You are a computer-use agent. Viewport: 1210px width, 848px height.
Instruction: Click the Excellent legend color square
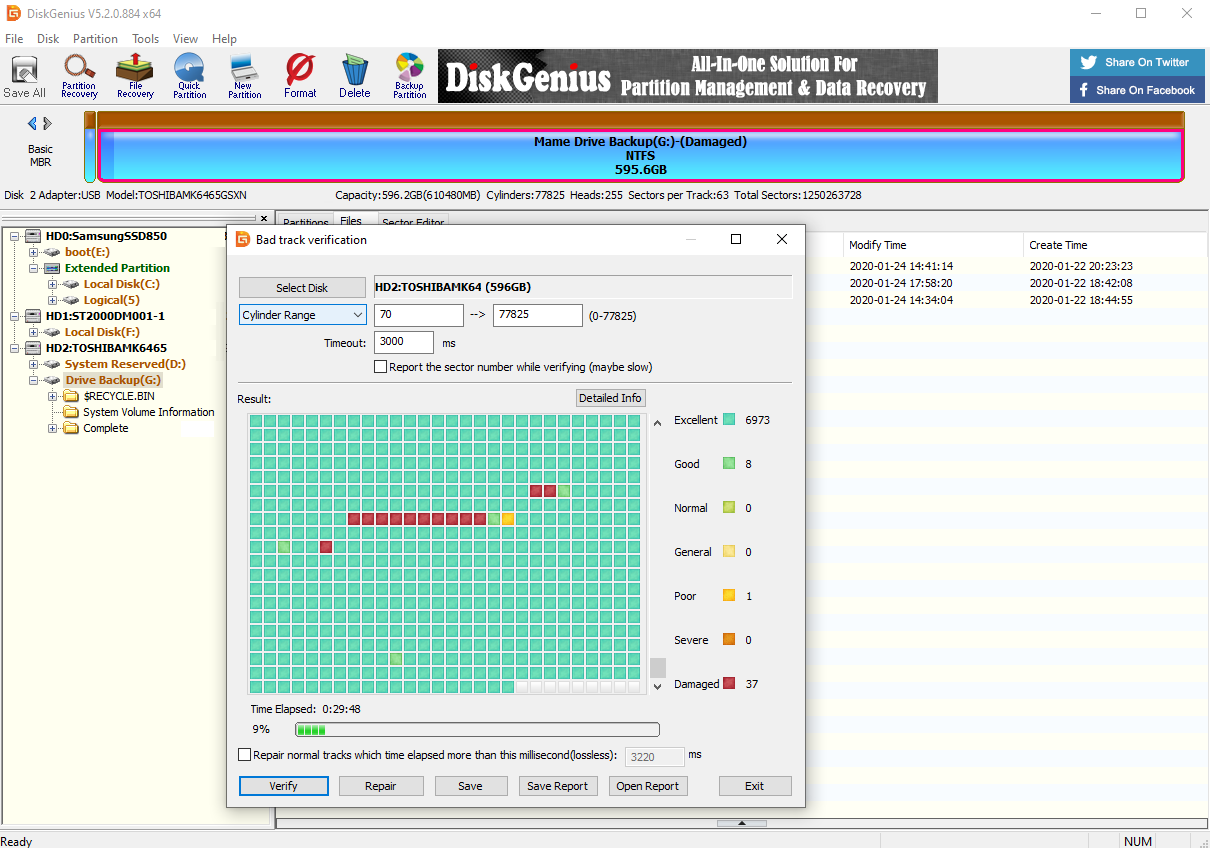coord(729,420)
